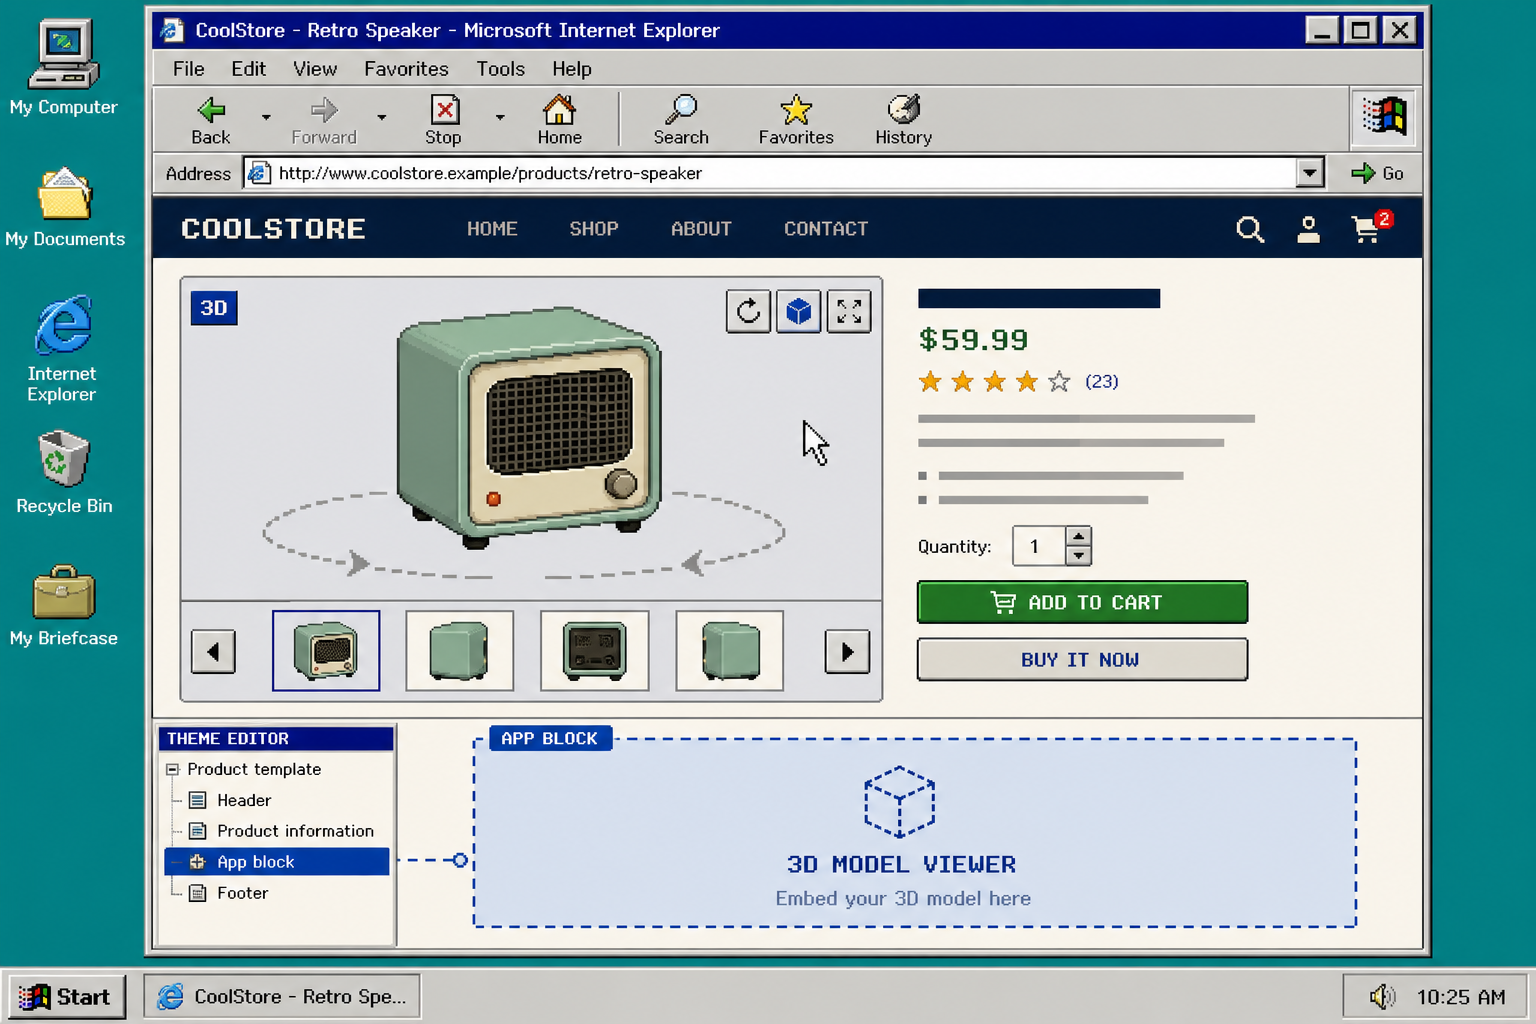The image size is (1536, 1024).
Task: Stop loading with the Stop icon
Action: coord(443,121)
